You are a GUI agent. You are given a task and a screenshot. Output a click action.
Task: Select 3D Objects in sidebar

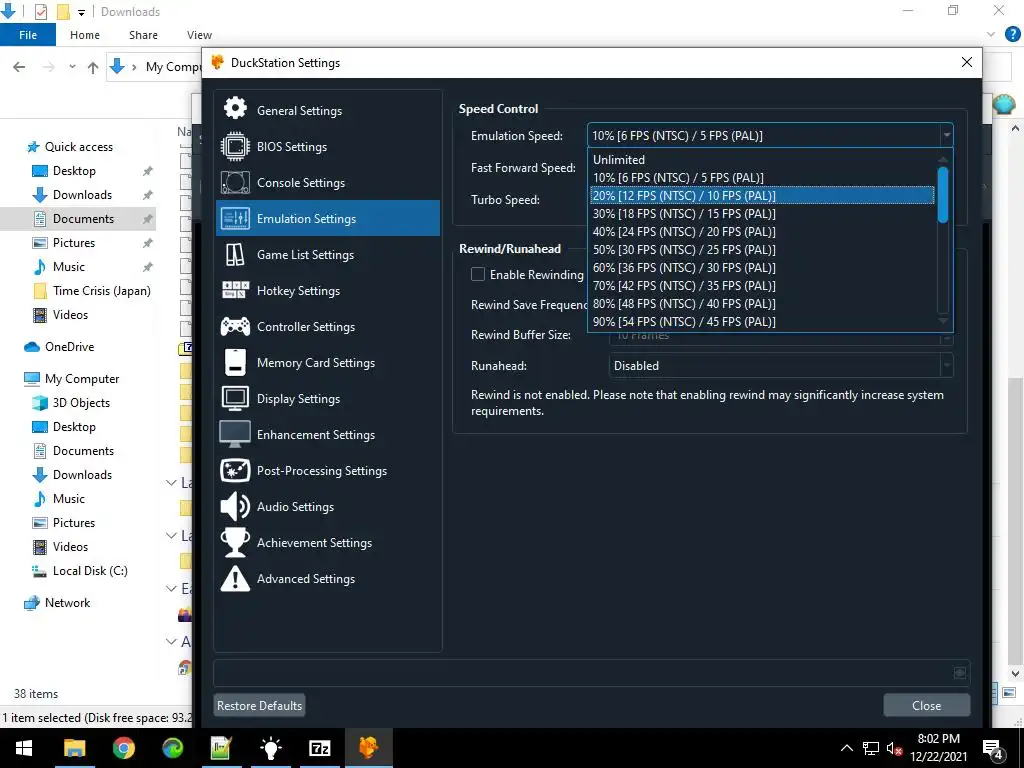click(x=81, y=403)
